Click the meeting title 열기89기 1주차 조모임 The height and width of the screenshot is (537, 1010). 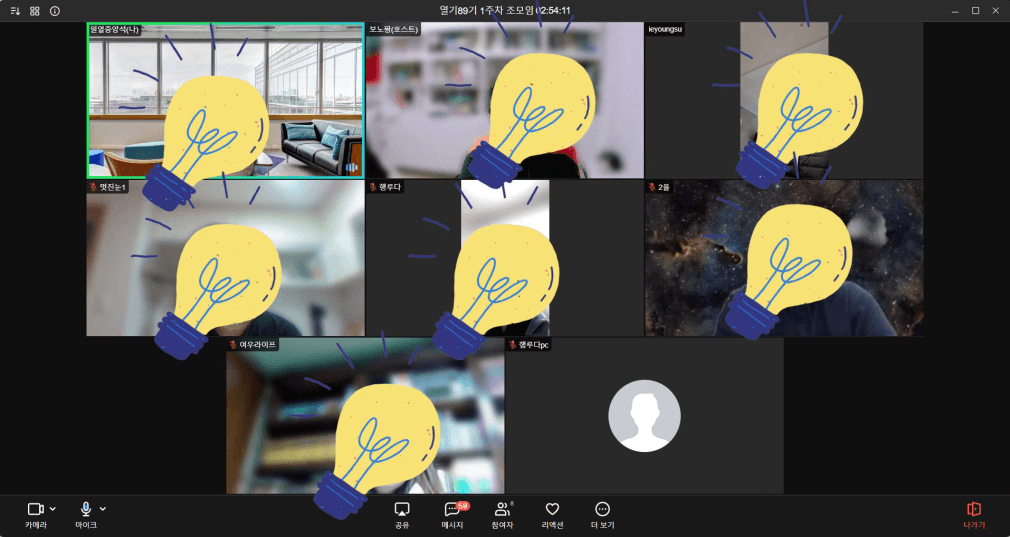pos(488,11)
